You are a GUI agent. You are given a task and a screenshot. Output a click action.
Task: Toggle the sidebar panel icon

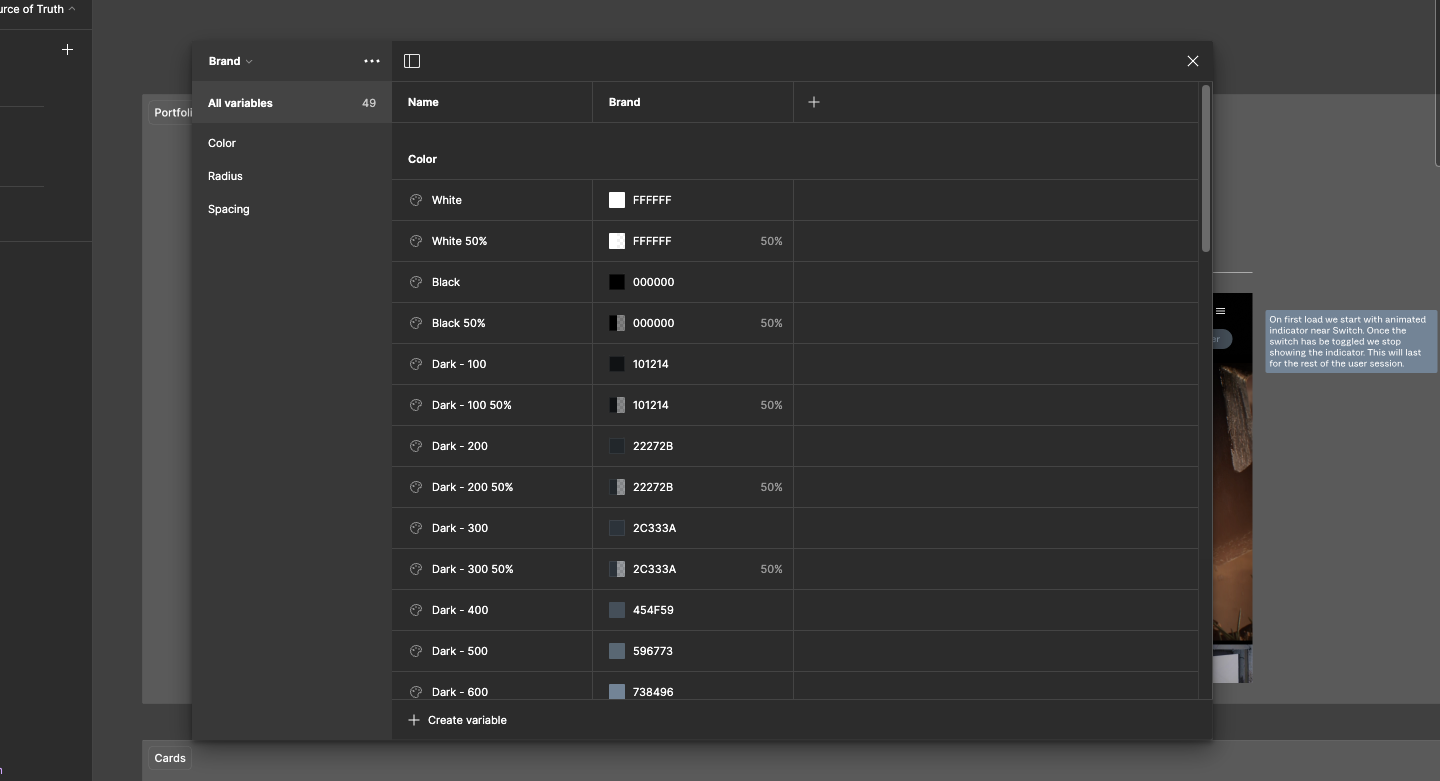tap(411, 61)
